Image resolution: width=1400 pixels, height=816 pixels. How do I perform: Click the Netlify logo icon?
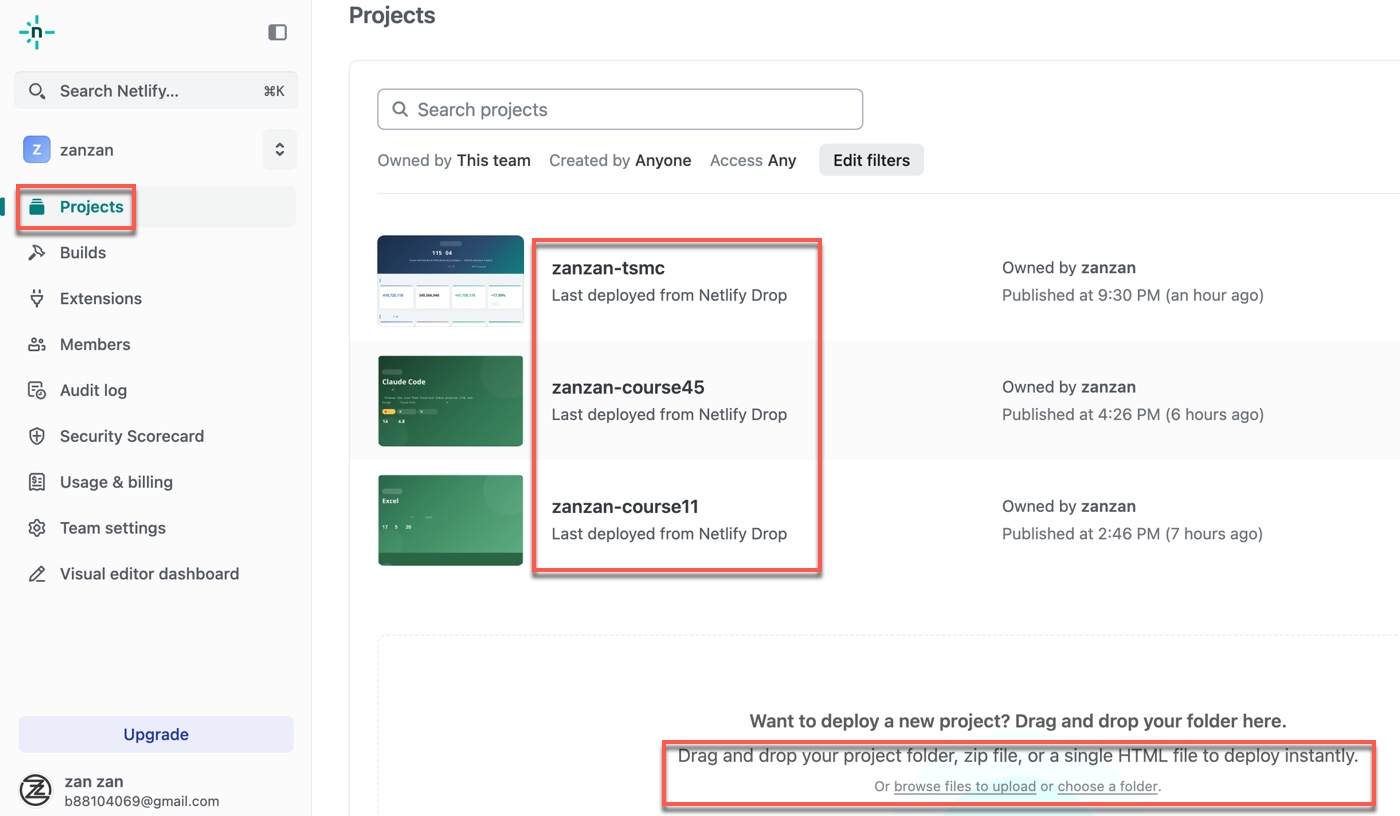point(37,32)
